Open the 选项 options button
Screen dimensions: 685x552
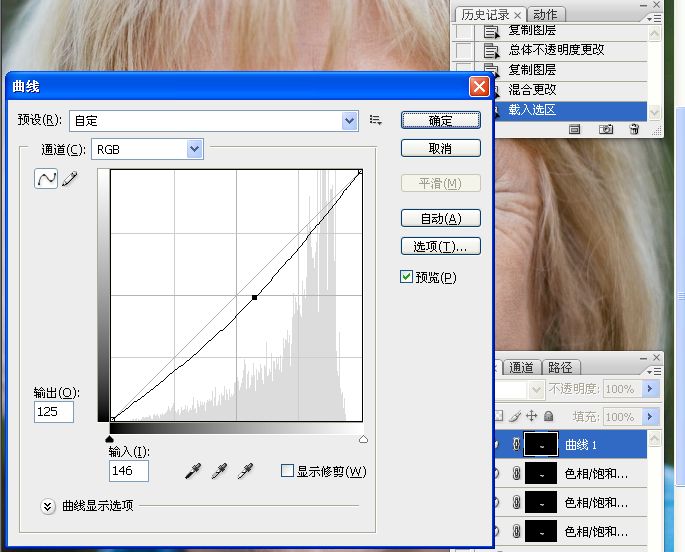point(441,246)
